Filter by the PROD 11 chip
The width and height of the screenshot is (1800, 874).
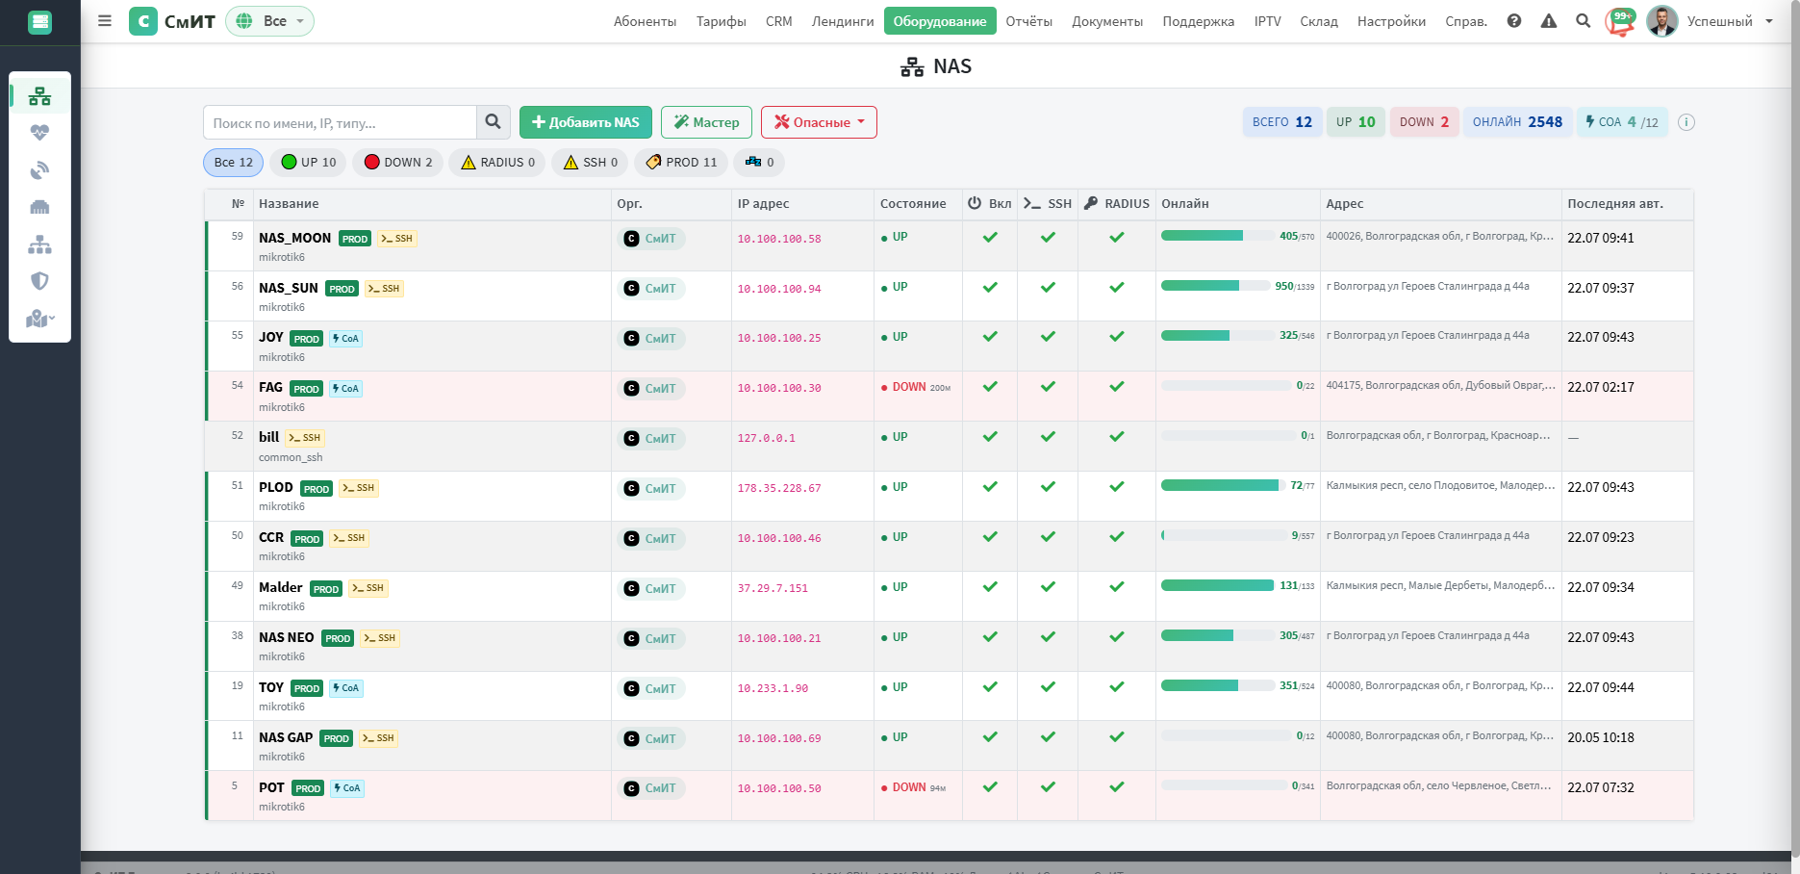[x=681, y=162]
